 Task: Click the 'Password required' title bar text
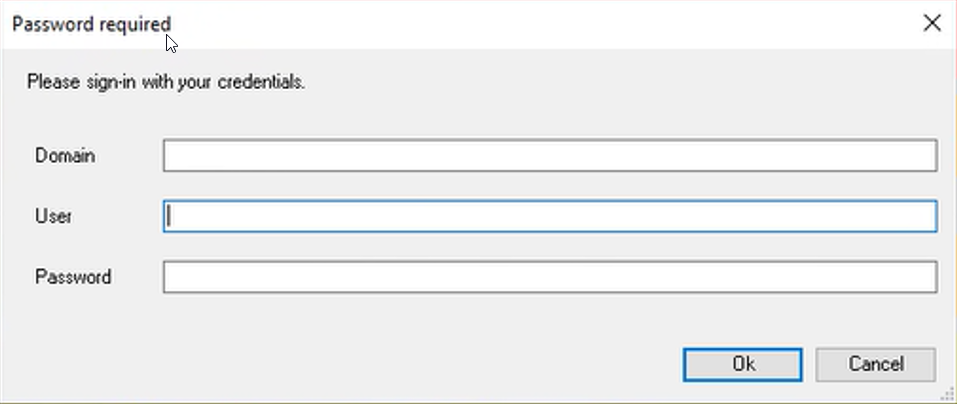(91, 24)
